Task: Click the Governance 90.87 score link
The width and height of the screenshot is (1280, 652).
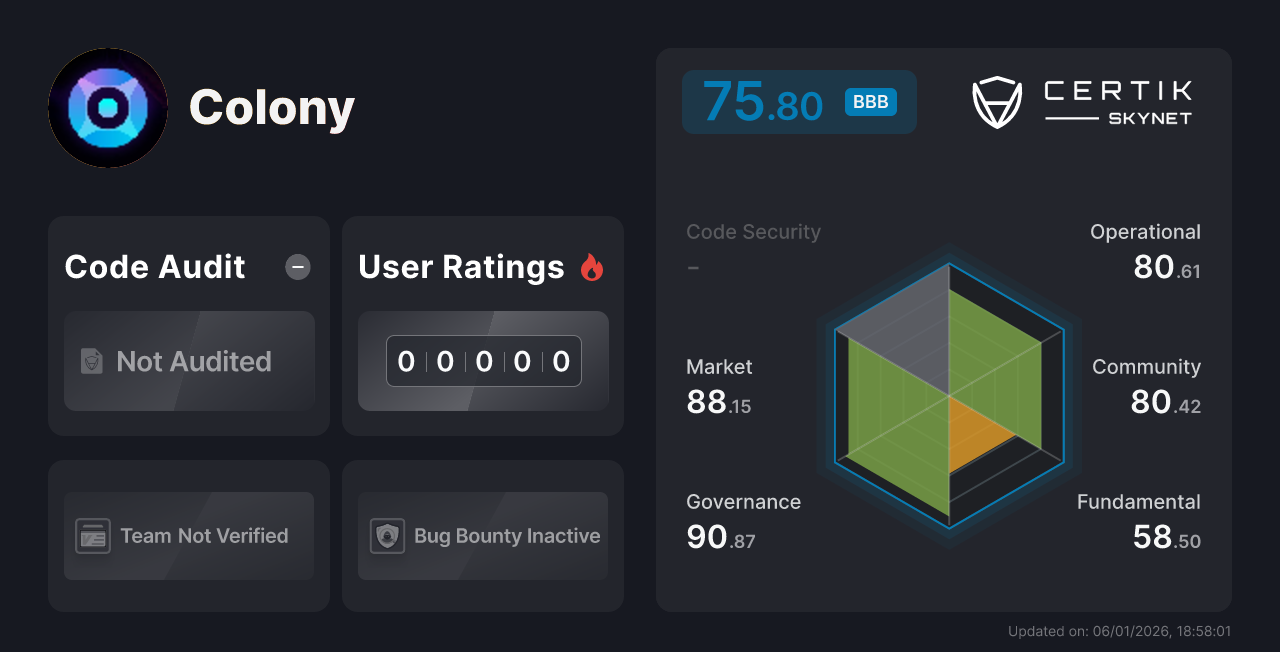Action: click(x=743, y=521)
